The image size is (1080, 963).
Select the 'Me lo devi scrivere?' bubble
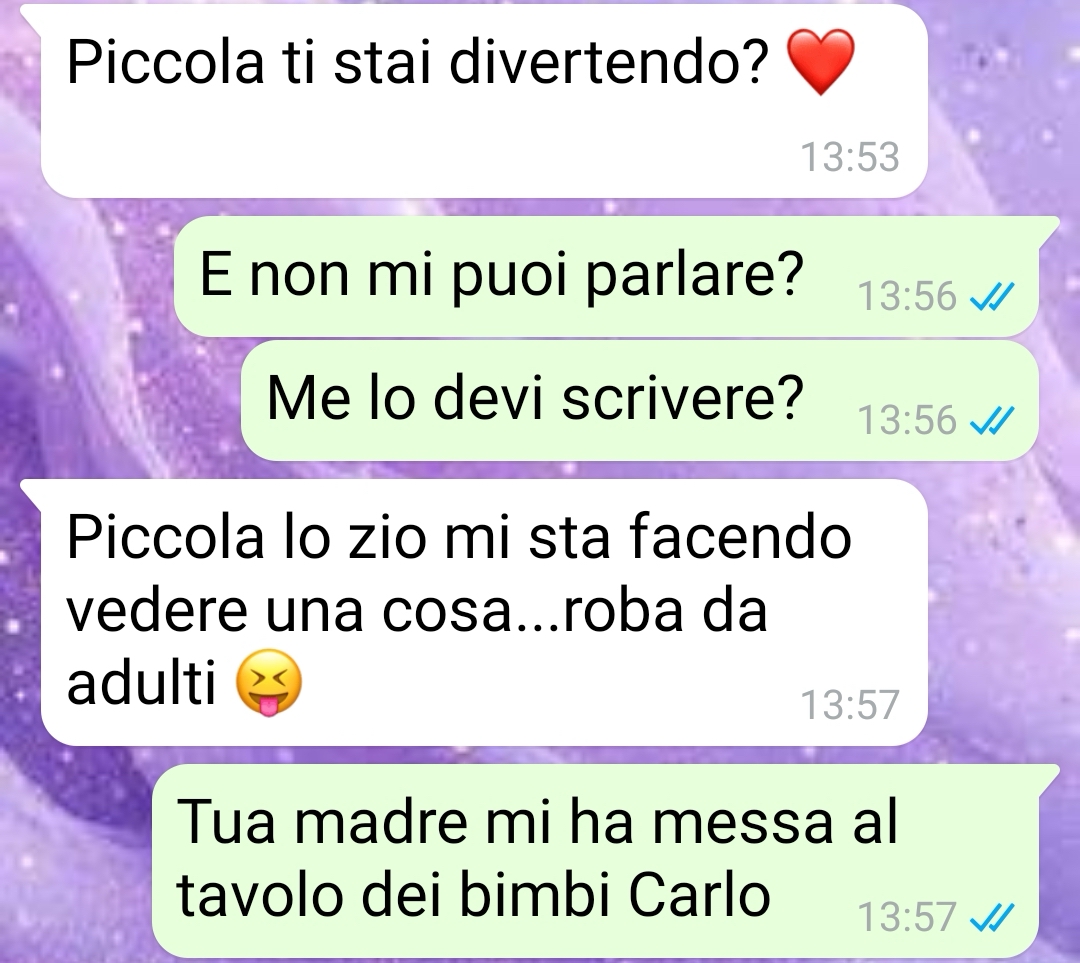pyautogui.click(x=640, y=401)
